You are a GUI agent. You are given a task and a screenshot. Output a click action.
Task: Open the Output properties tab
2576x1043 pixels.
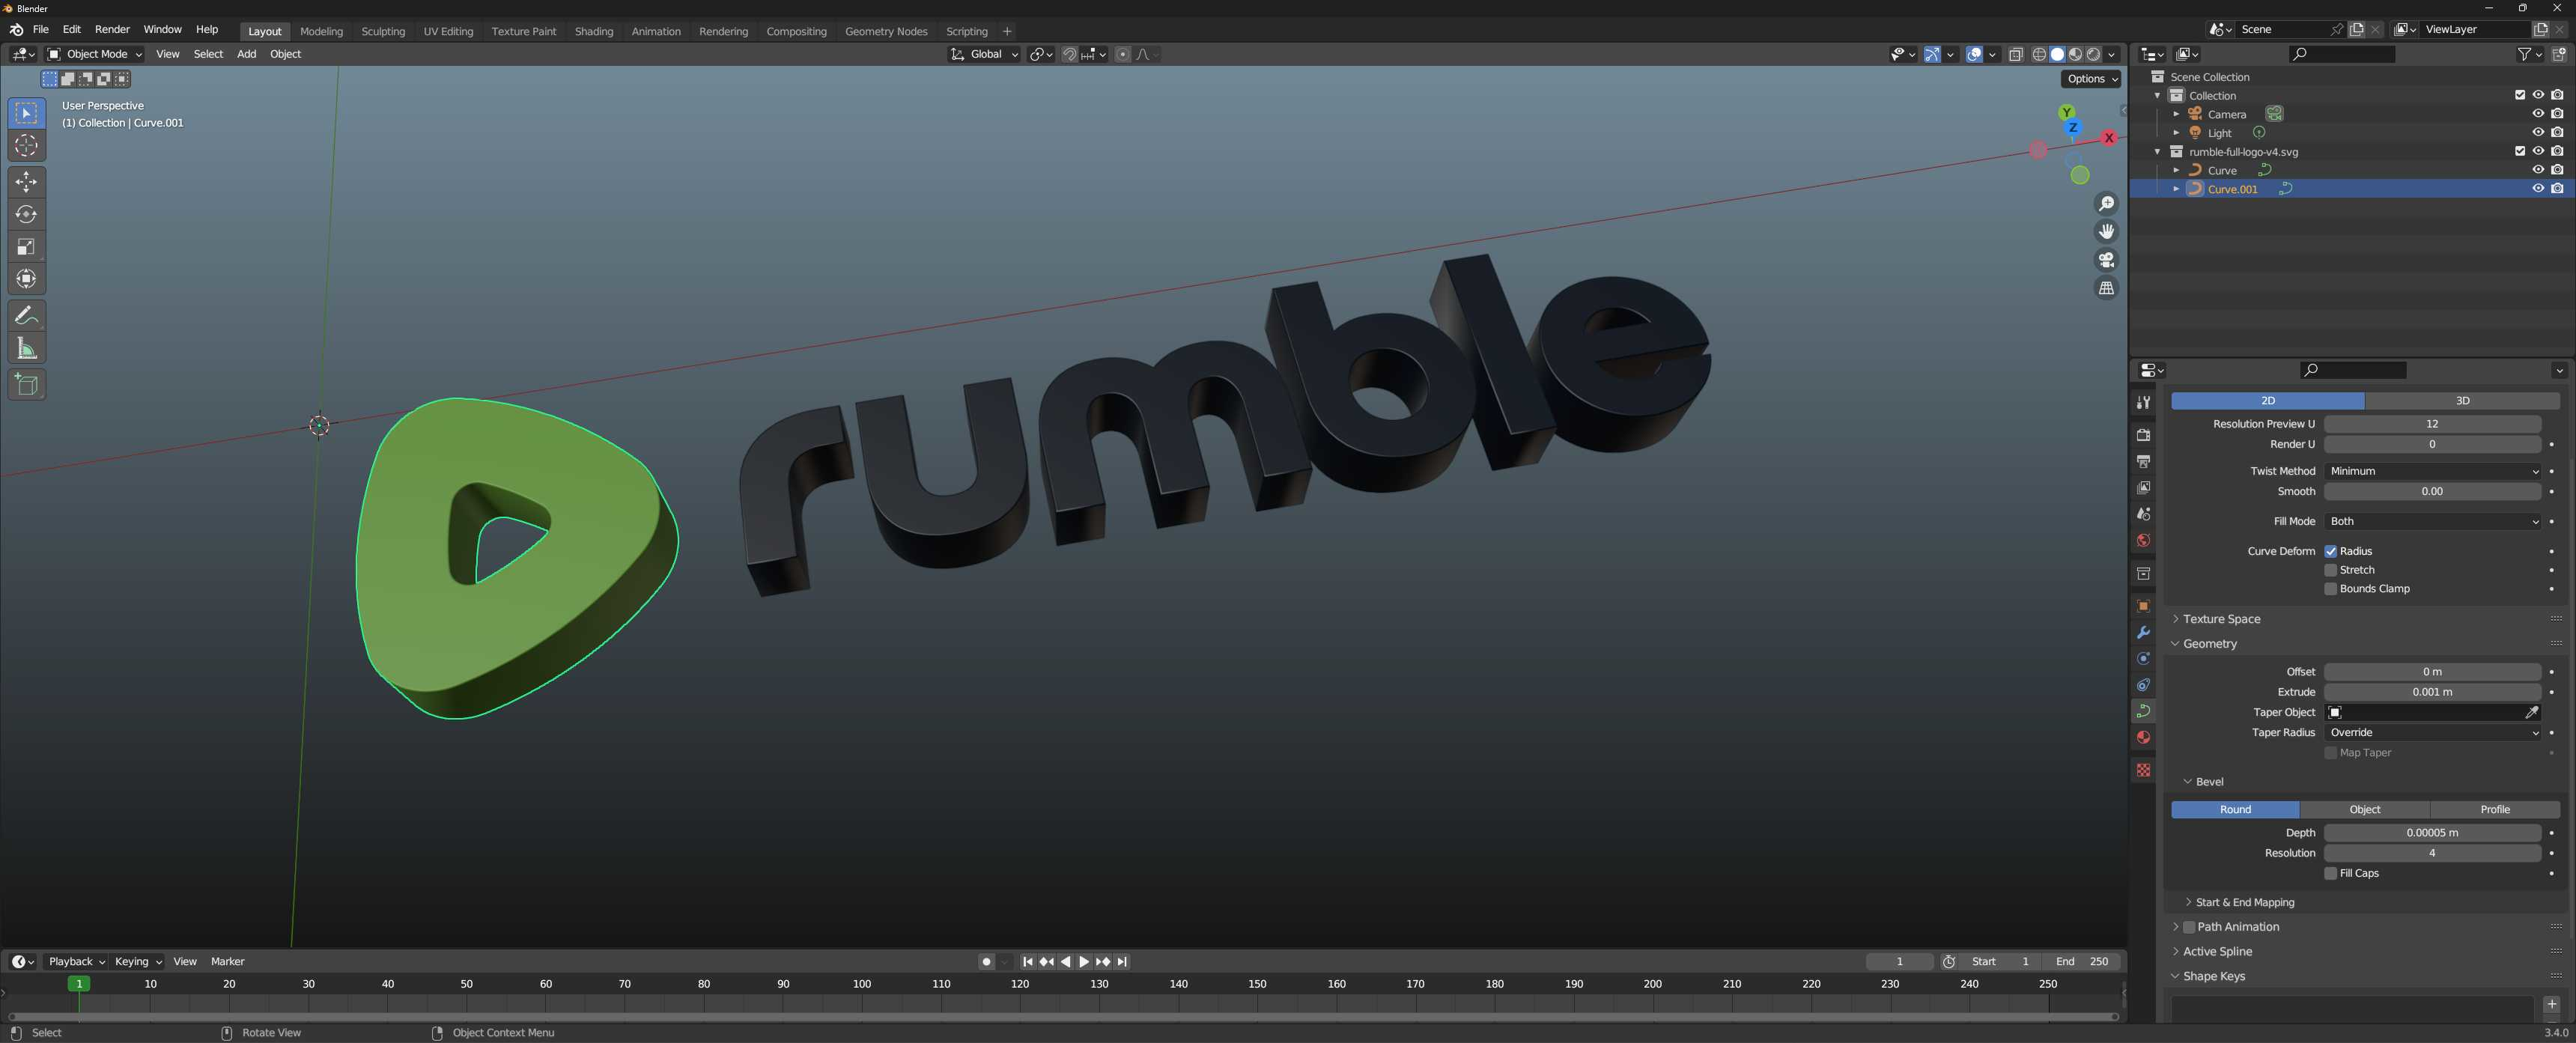pos(2143,462)
